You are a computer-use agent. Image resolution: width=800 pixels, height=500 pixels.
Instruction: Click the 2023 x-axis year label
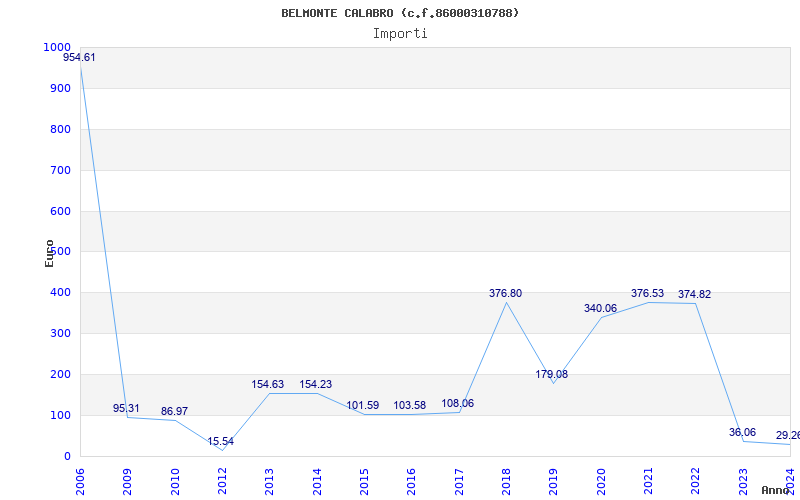(x=743, y=482)
